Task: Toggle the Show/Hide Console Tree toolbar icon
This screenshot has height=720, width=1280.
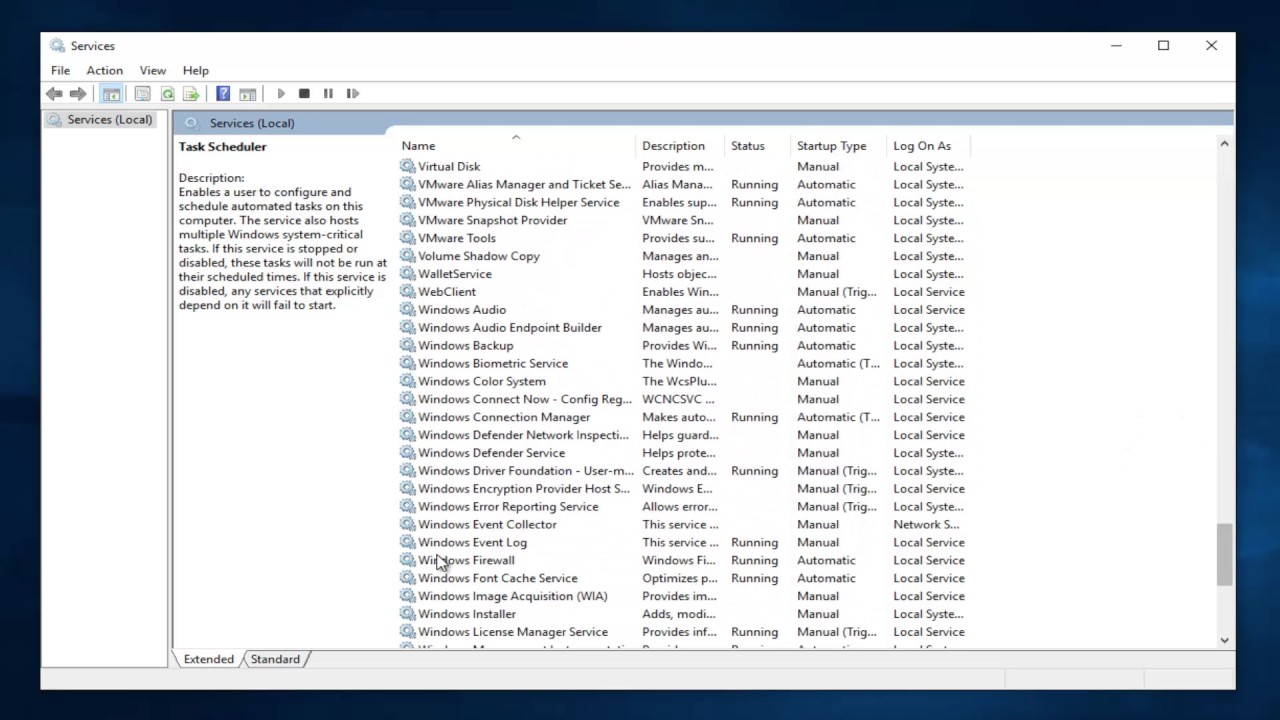Action: [x=111, y=94]
